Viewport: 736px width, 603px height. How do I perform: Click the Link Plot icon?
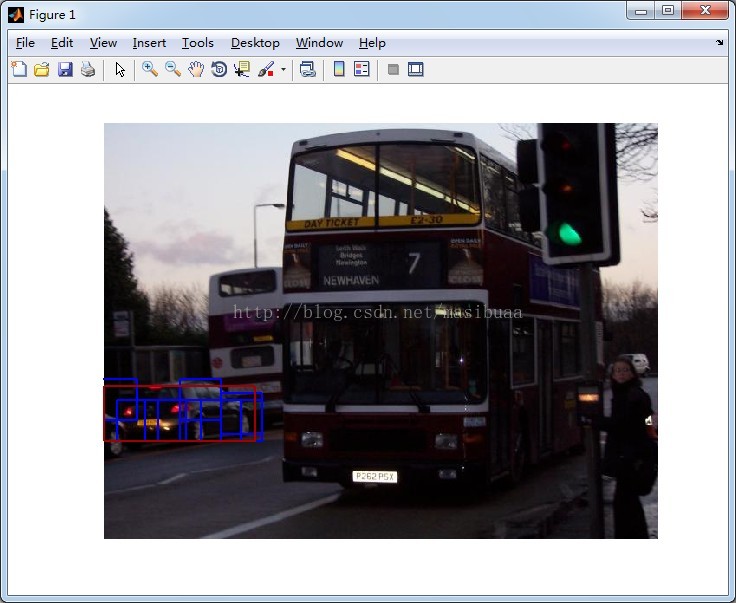[x=307, y=69]
